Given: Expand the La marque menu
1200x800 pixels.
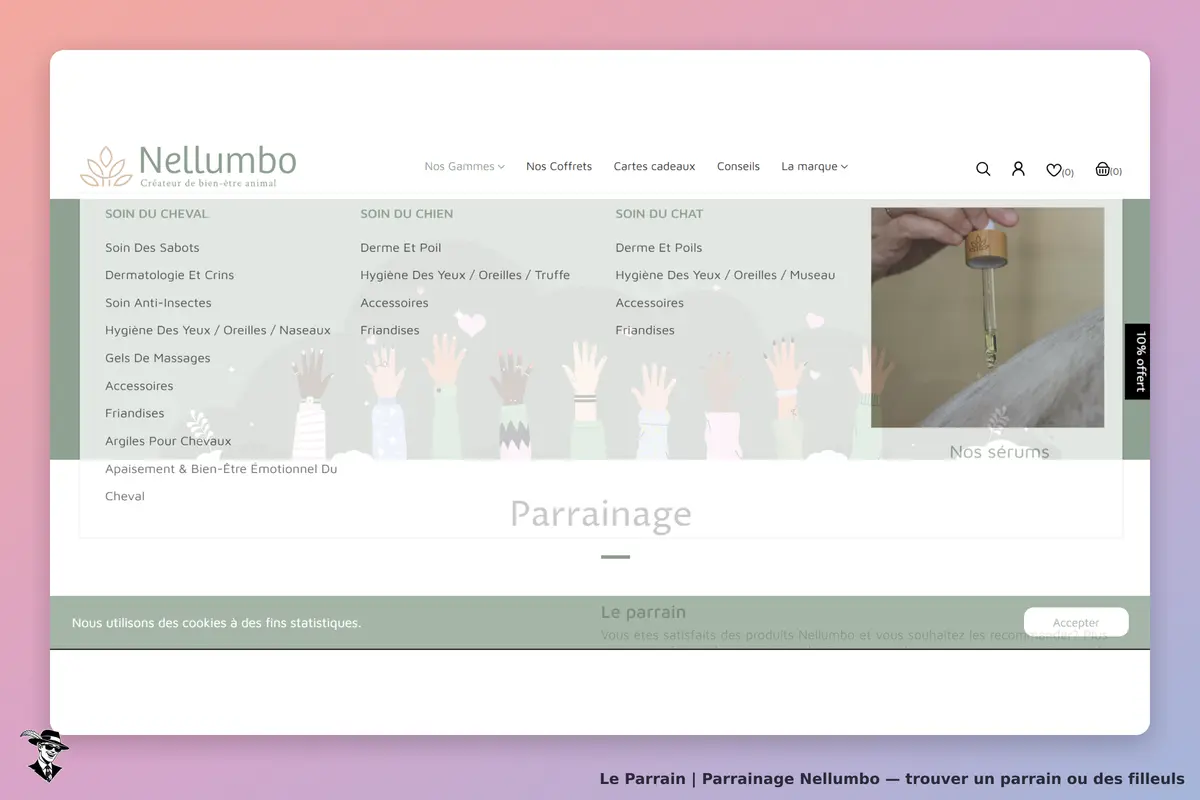Looking at the screenshot, I should pos(814,166).
